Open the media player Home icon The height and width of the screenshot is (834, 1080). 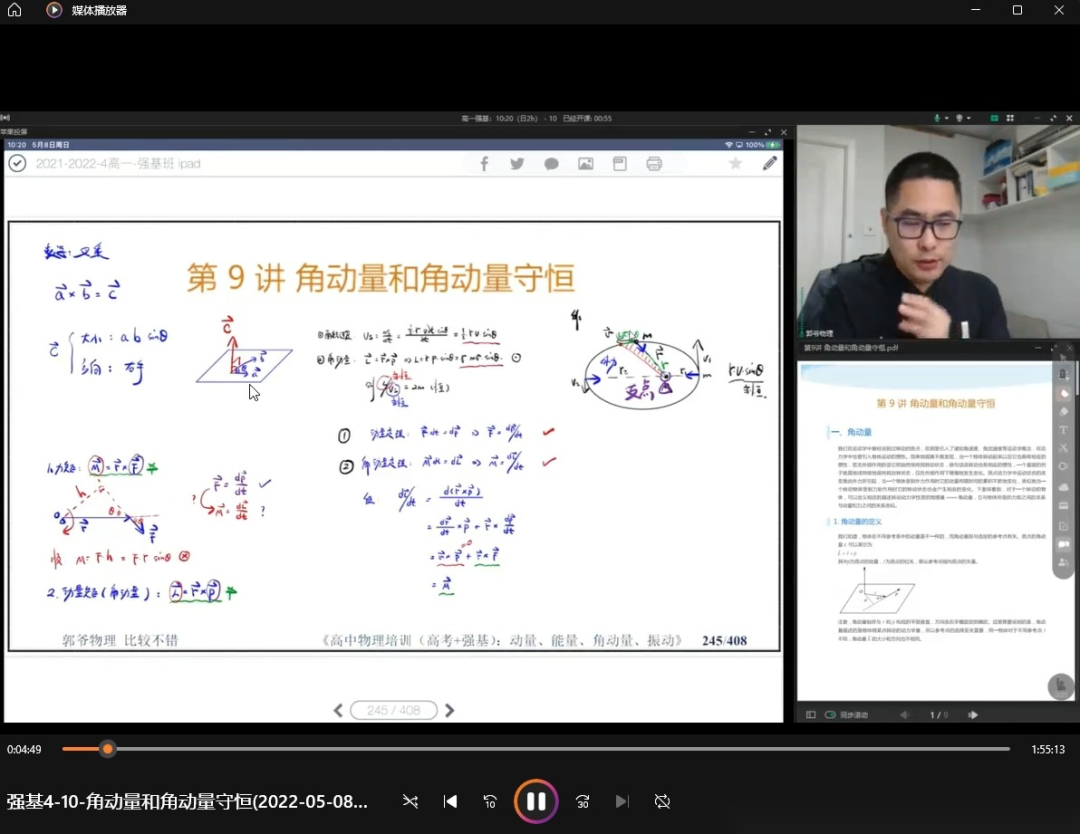pyautogui.click(x=14, y=10)
